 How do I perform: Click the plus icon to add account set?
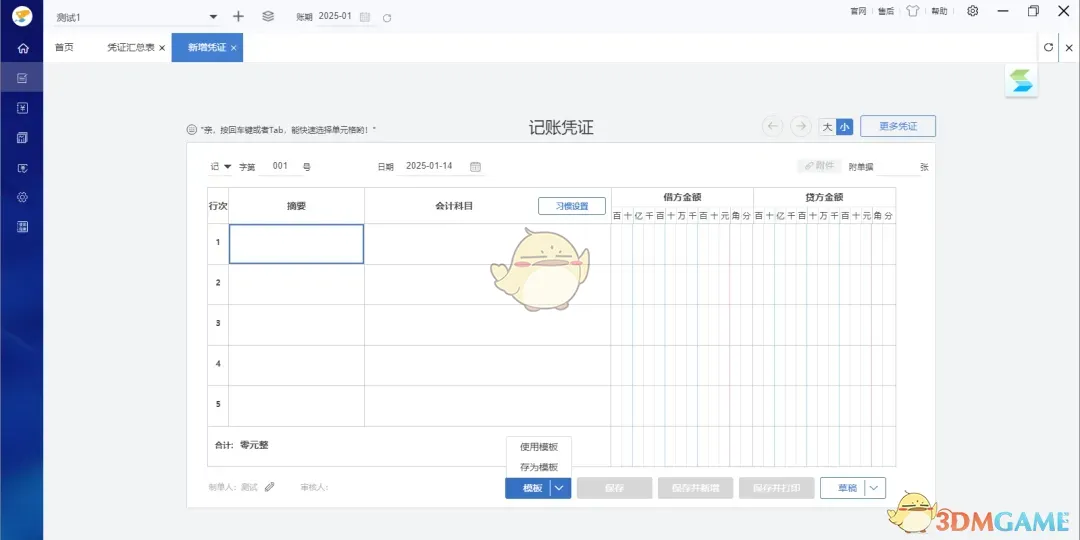coord(238,17)
